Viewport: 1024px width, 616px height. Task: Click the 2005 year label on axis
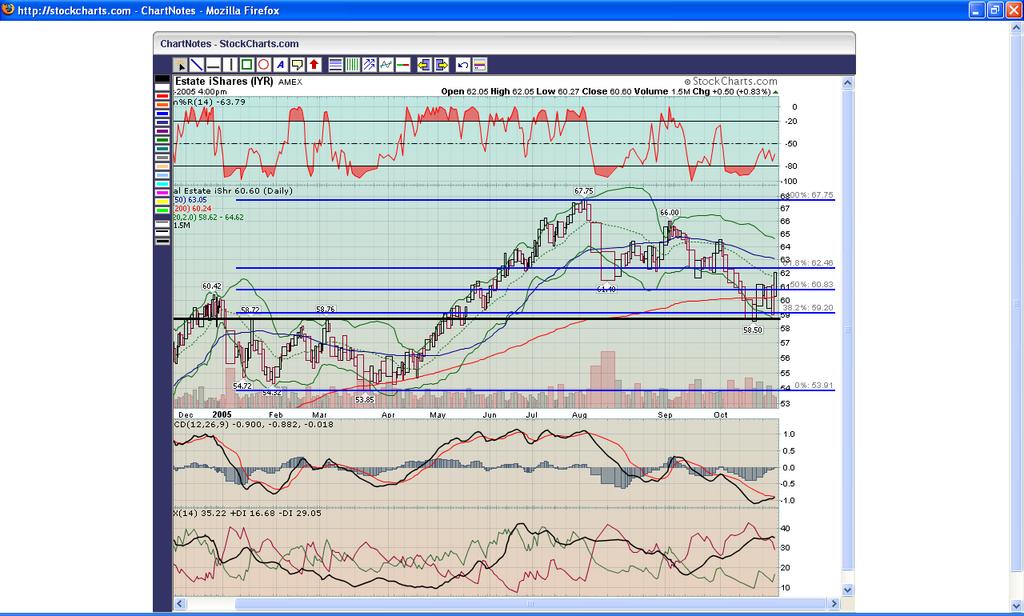[222, 414]
